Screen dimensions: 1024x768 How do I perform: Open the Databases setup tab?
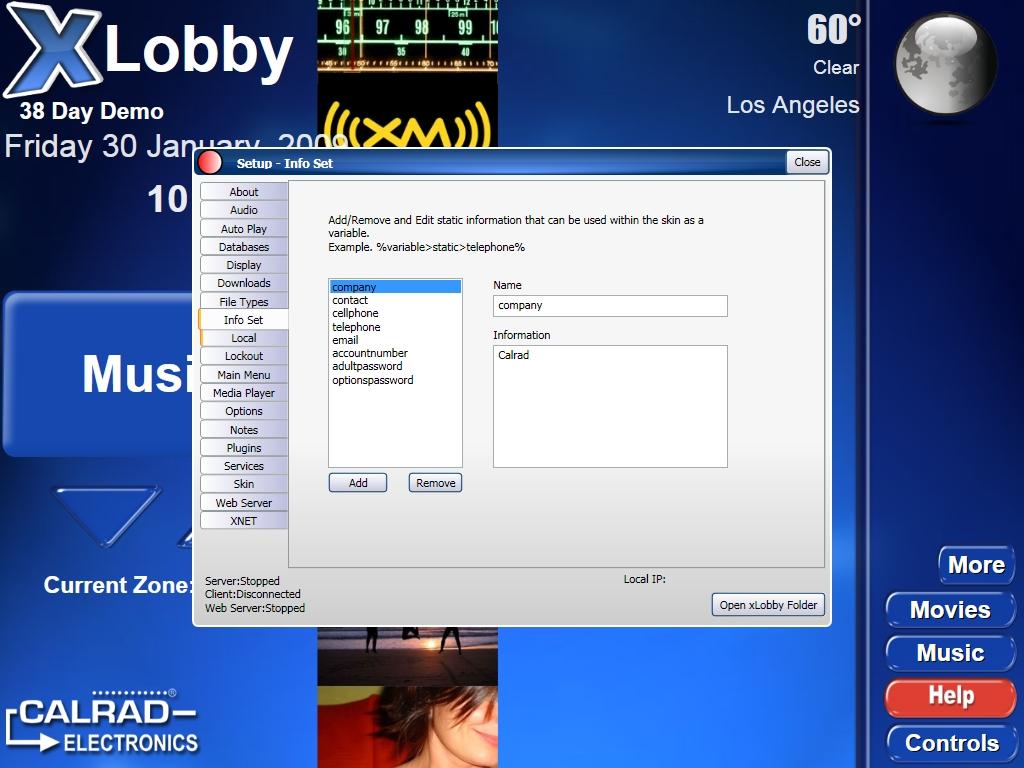coord(244,247)
